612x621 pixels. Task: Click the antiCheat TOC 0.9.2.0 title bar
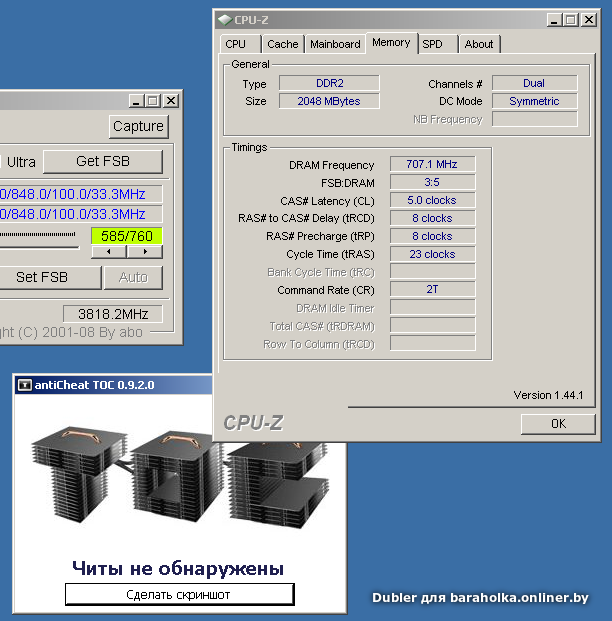coord(114,385)
